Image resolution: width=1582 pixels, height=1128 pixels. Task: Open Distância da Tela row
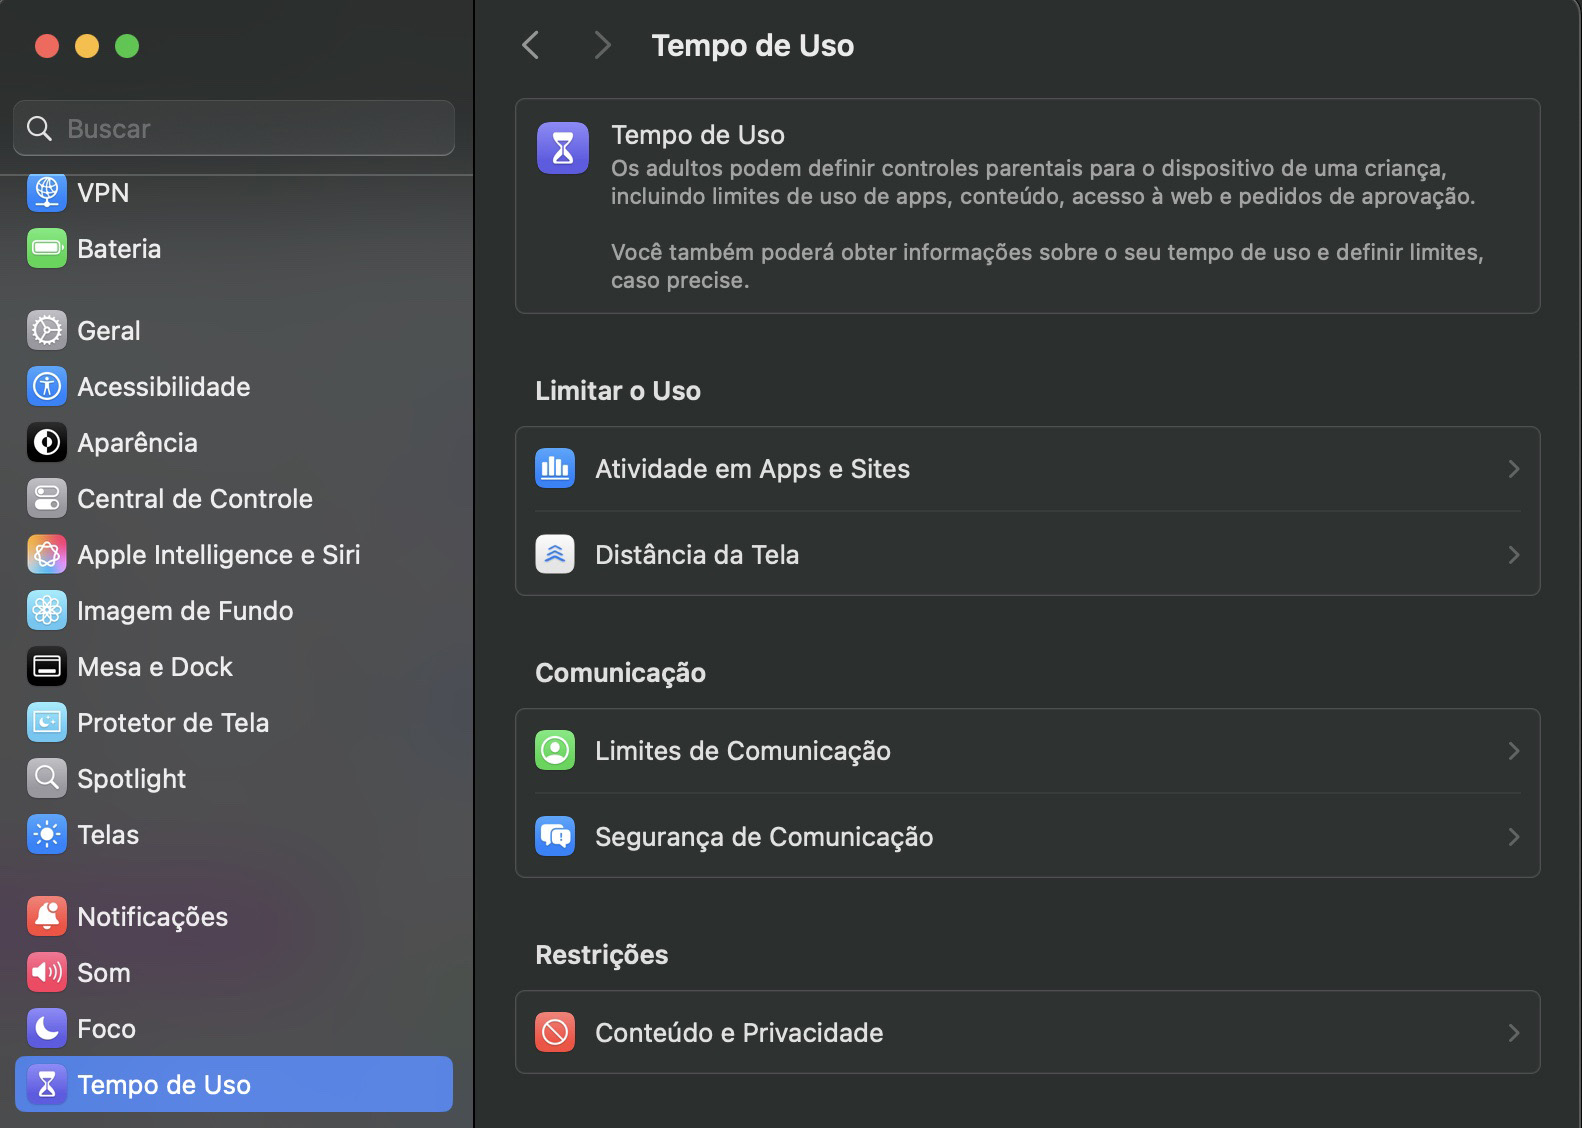(1027, 554)
